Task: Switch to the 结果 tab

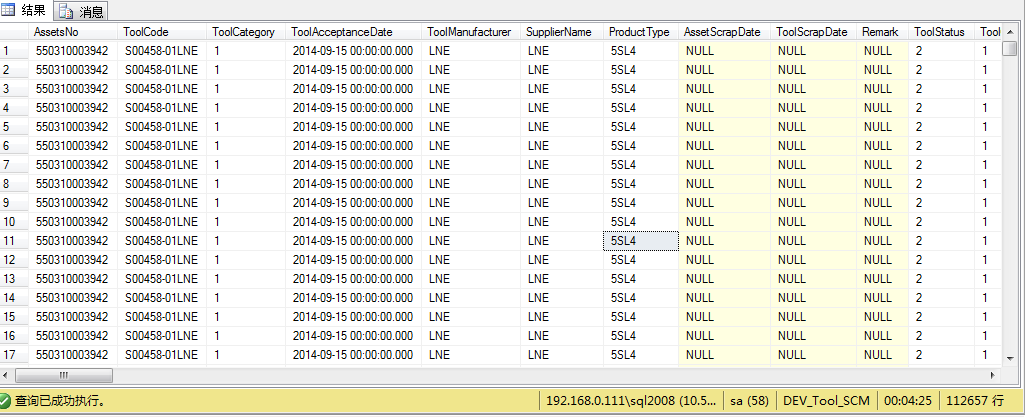Action: 26,11
